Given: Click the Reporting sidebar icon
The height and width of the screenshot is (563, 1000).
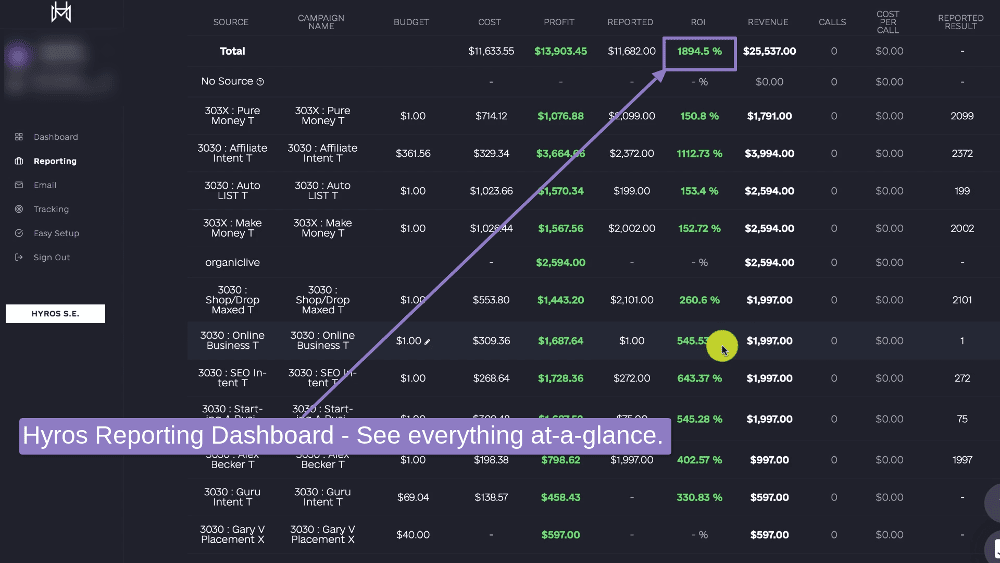Looking at the screenshot, I should (x=18, y=161).
